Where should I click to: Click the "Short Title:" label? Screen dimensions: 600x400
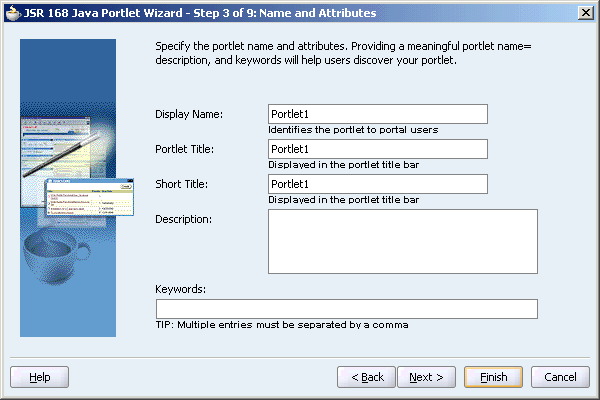tap(181, 184)
